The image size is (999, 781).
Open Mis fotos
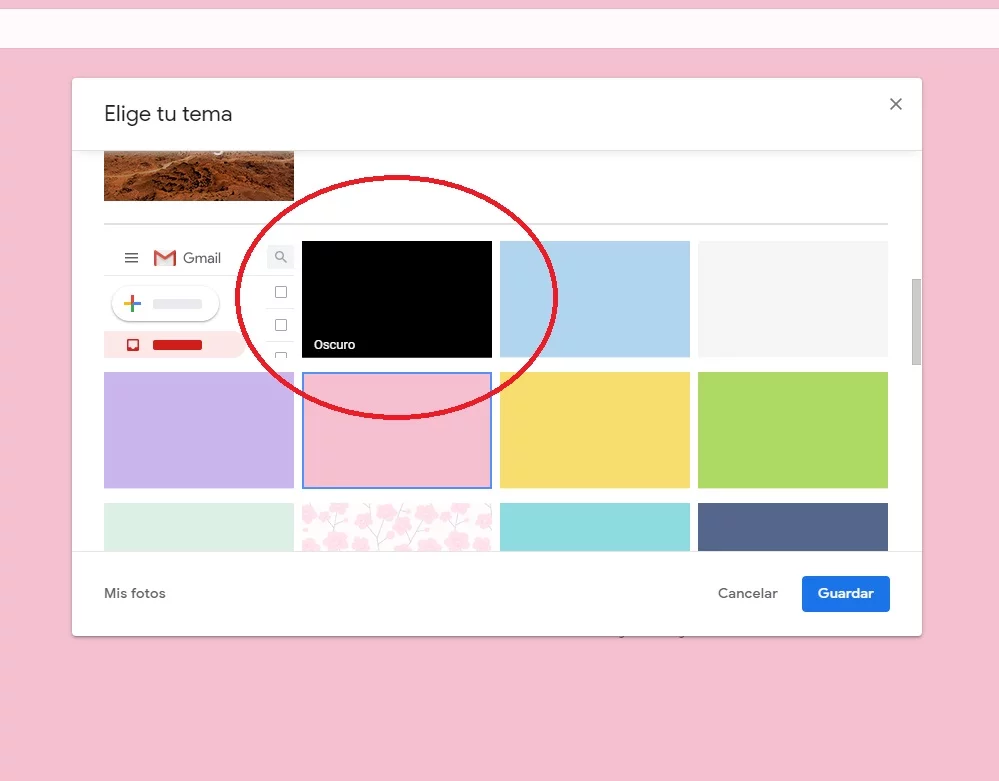(x=134, y=593)
